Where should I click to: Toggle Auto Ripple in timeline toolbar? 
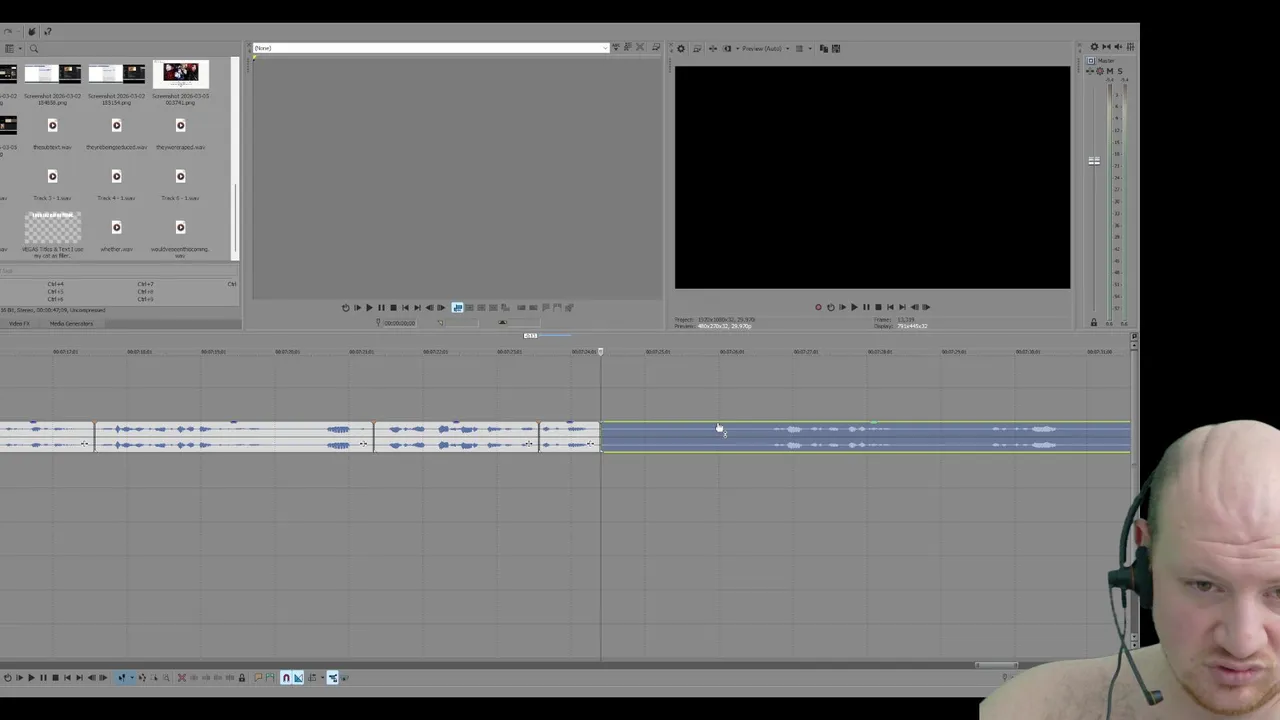(311, 677)
